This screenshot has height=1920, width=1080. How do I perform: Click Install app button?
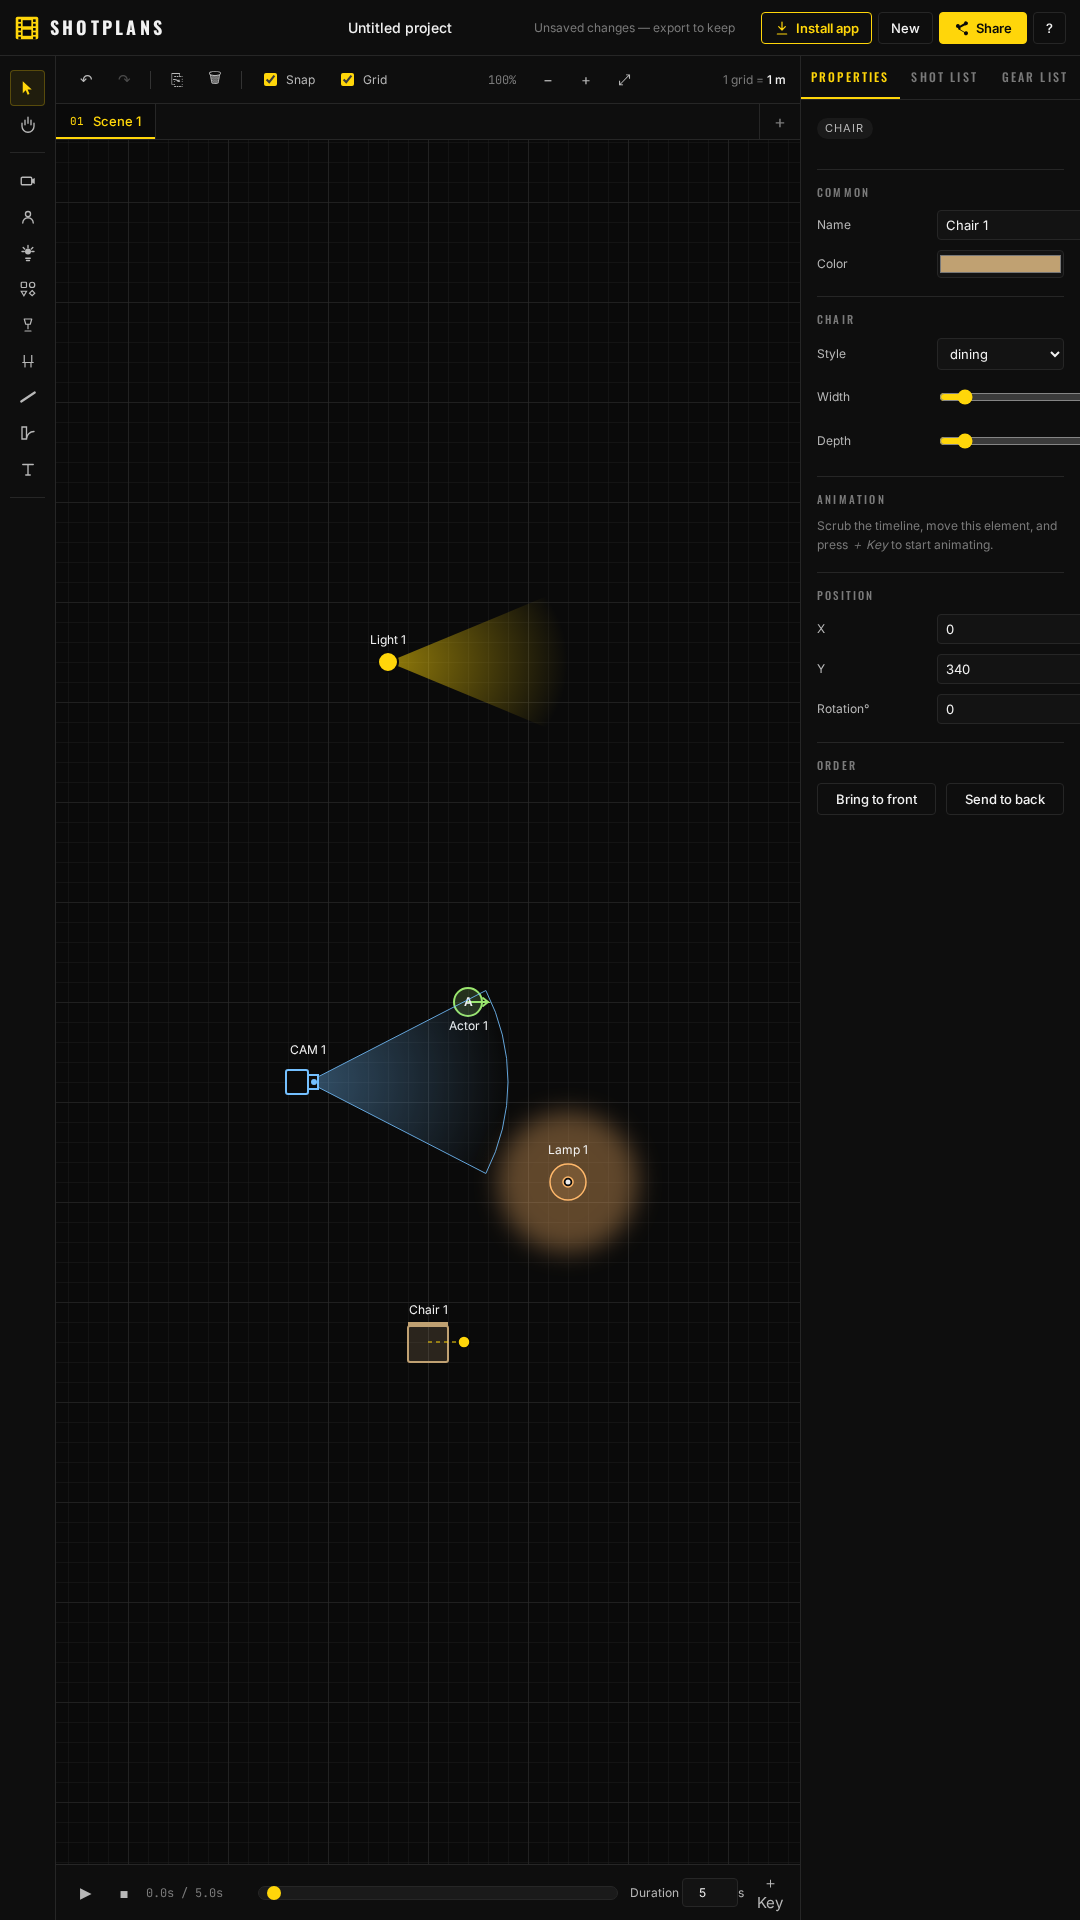tap(816, 28)
